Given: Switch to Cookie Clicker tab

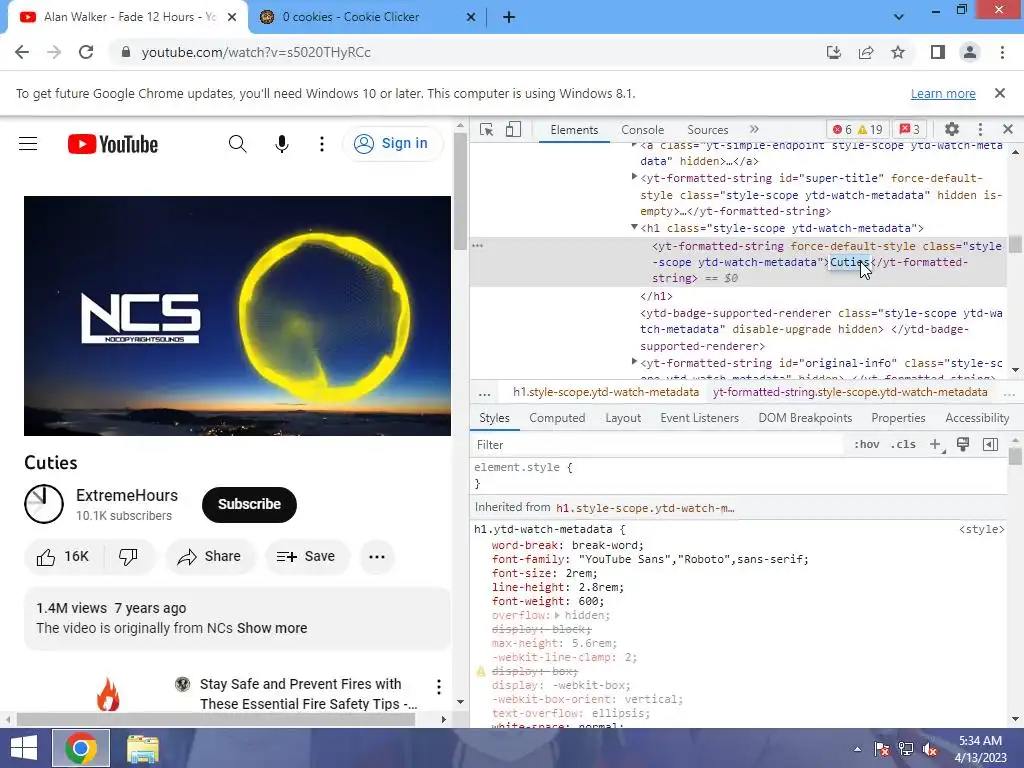Looking at the screenshot, I should pyautogui.click(x=368, y=17).
